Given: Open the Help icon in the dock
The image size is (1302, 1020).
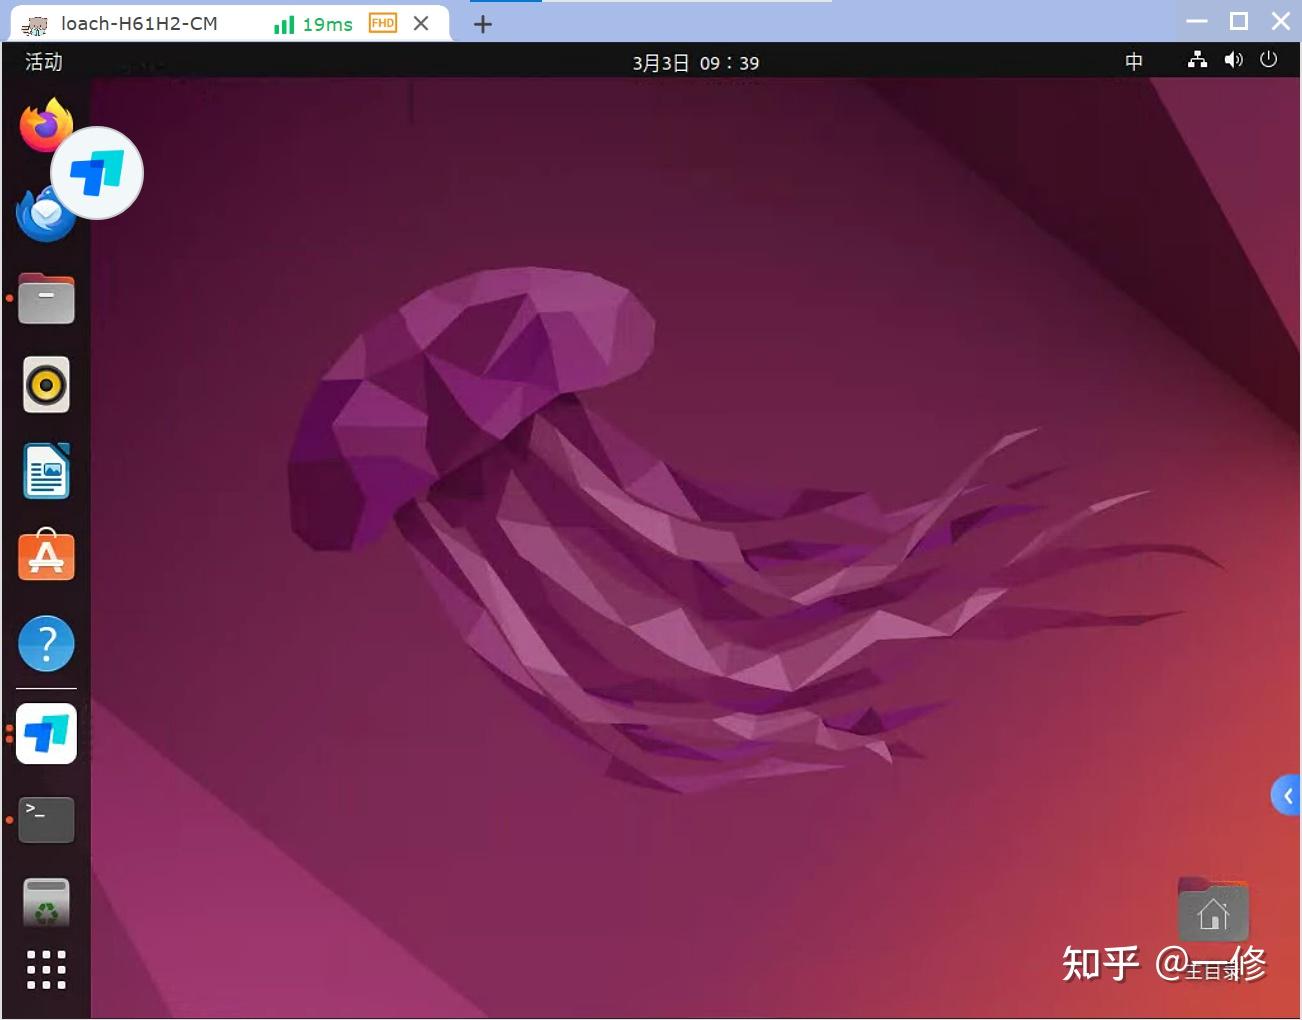Looking at the screenshot, I should (x=46, y=643).
